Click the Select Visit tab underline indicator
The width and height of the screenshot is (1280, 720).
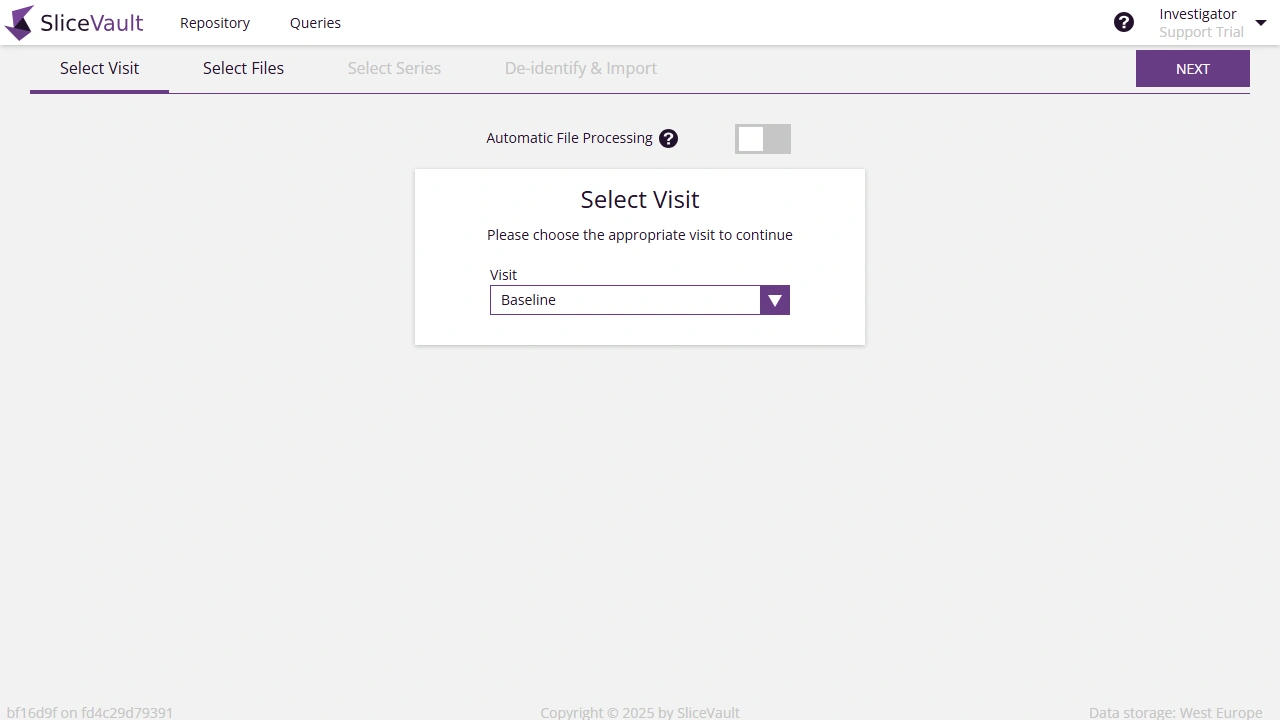click(99, 92)
